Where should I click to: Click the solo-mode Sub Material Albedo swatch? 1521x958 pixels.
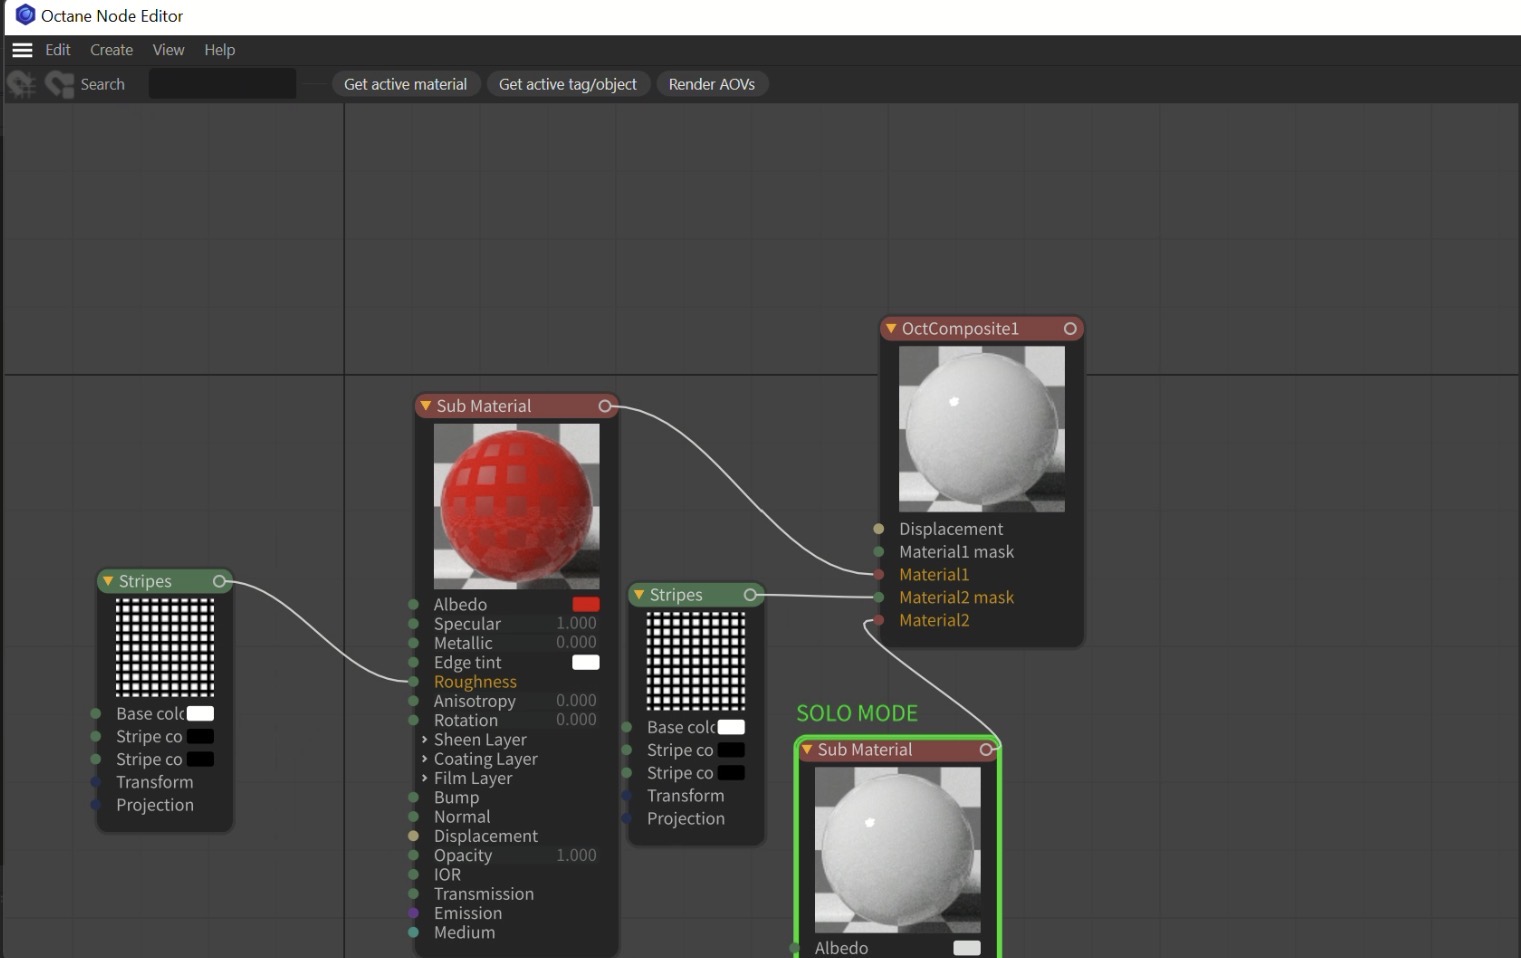pyautogui.click(x=967, y=948)
